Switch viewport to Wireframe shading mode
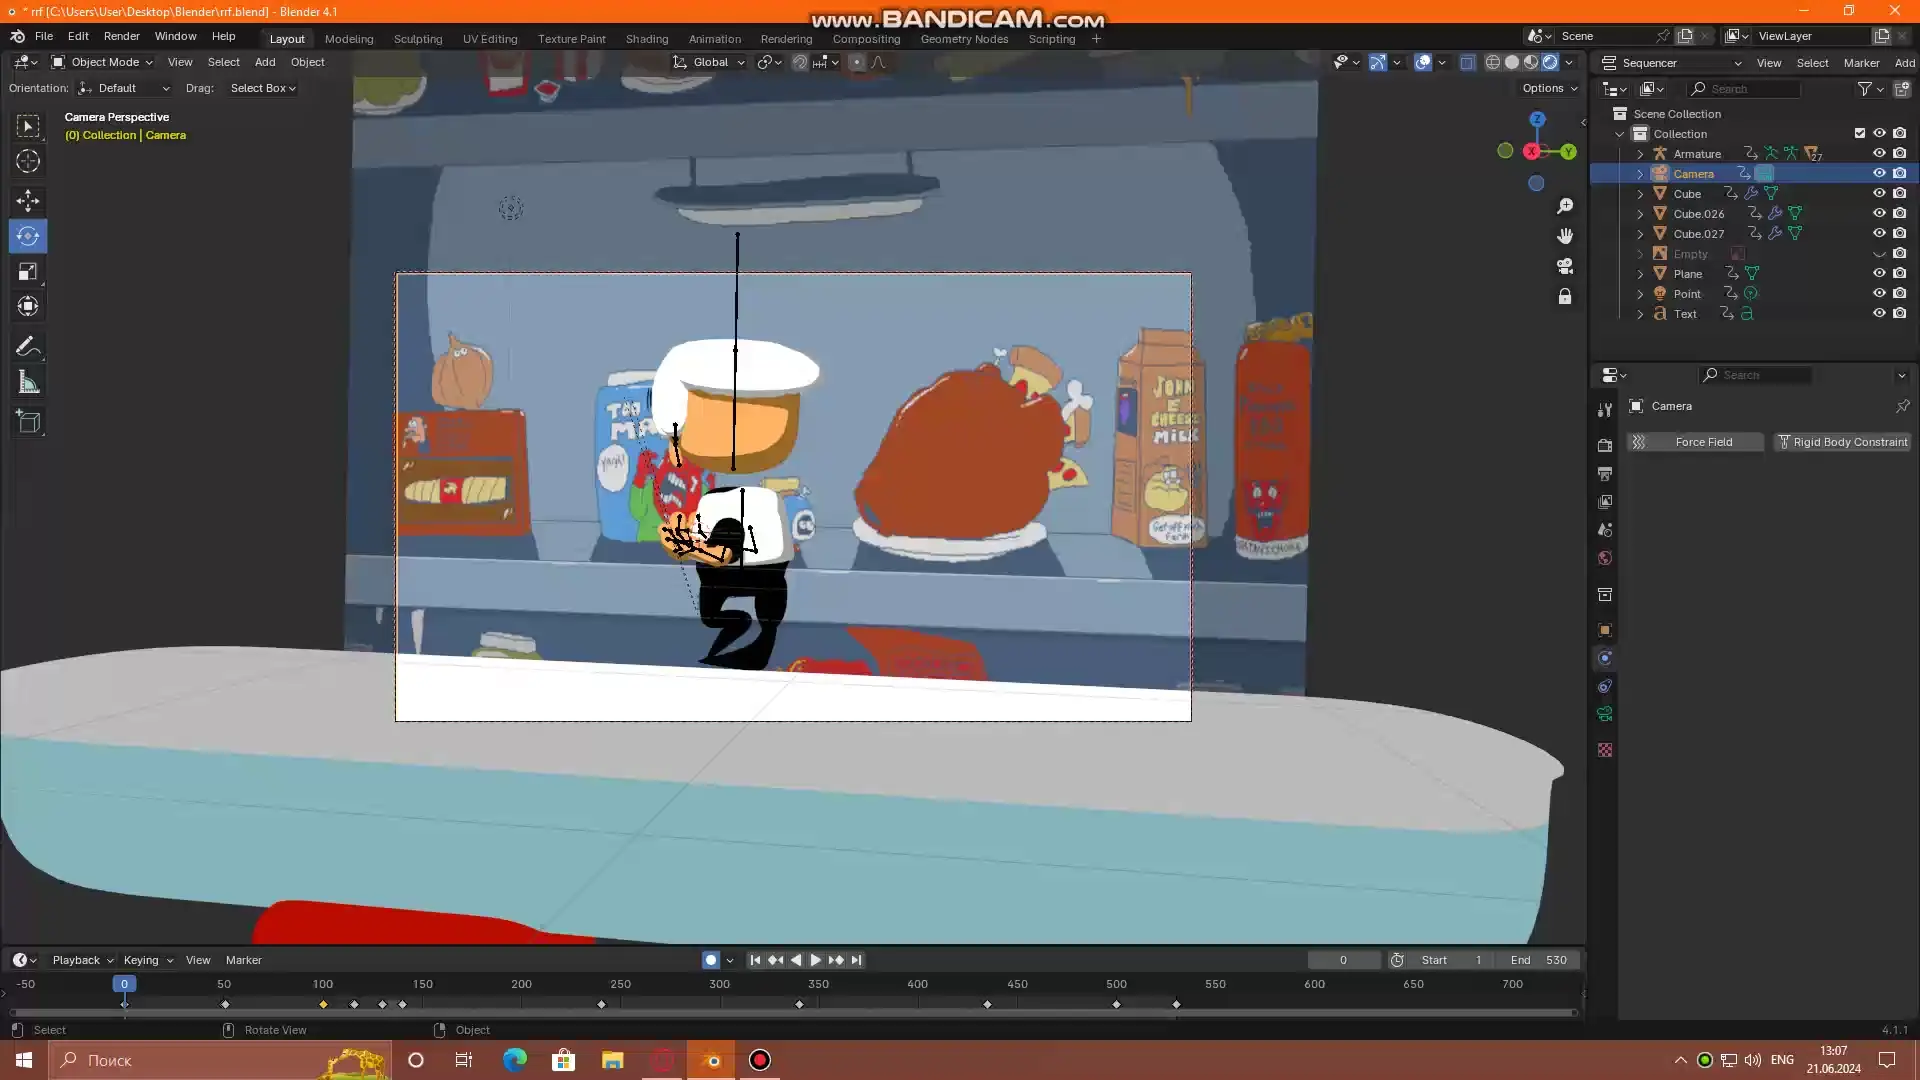Screen dimensions: 1920x1080 [x=1495, y=61]
